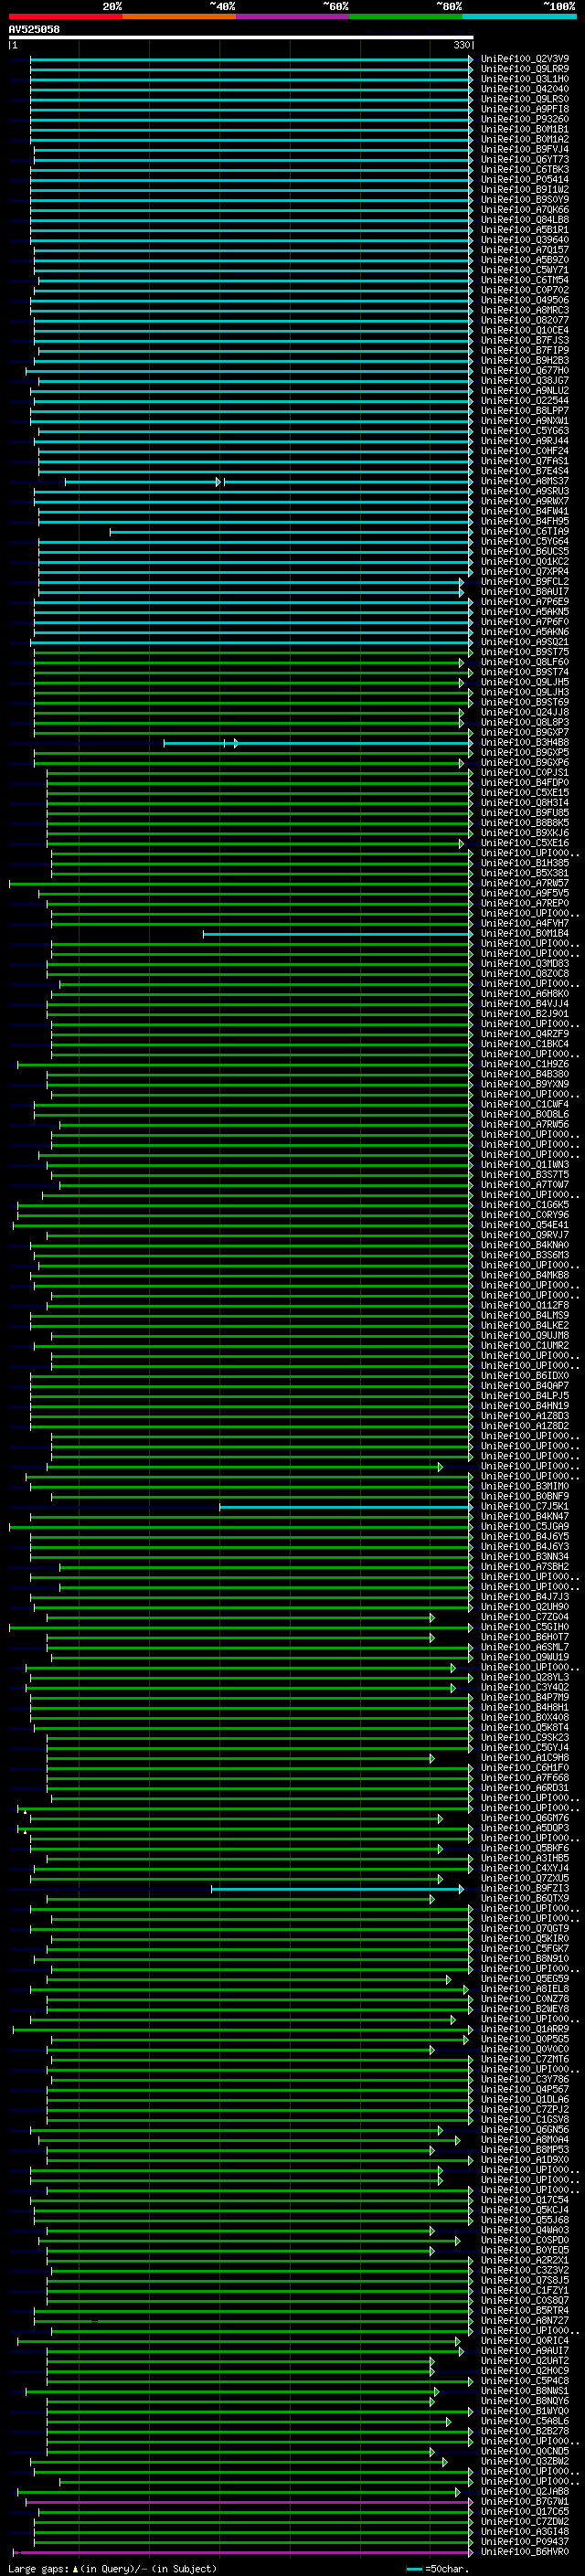
Task: Select hit label UniRef100_Q10CE4
Action: coord(525,330)
